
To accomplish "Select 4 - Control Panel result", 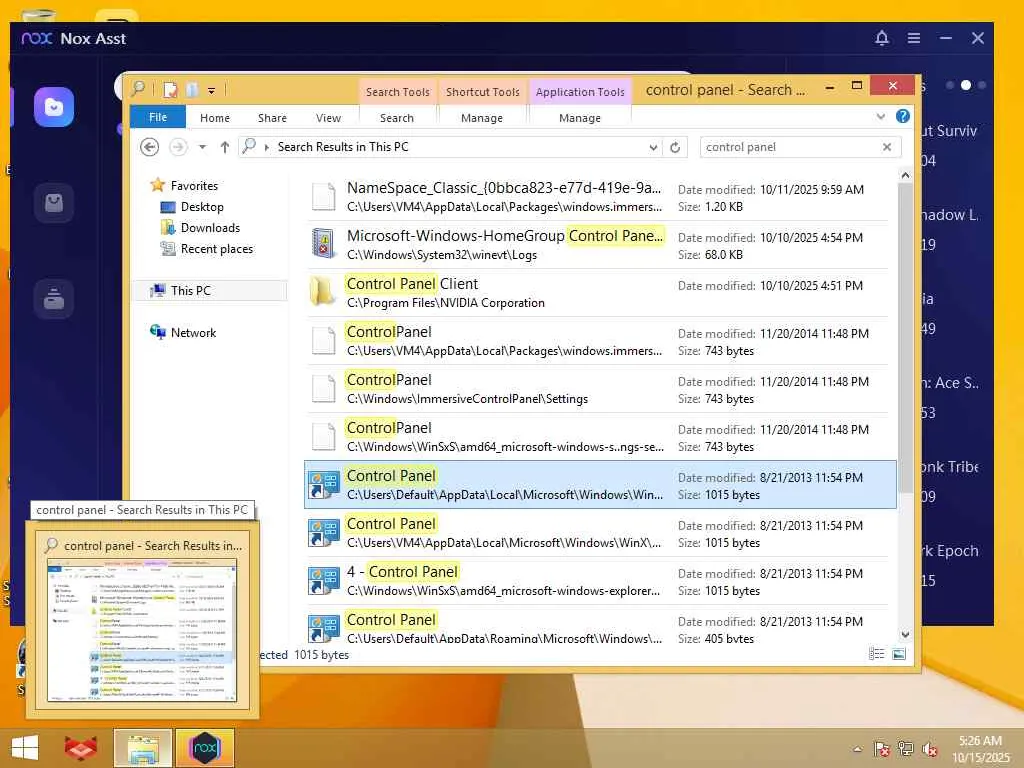I will (x=600, y=581).
